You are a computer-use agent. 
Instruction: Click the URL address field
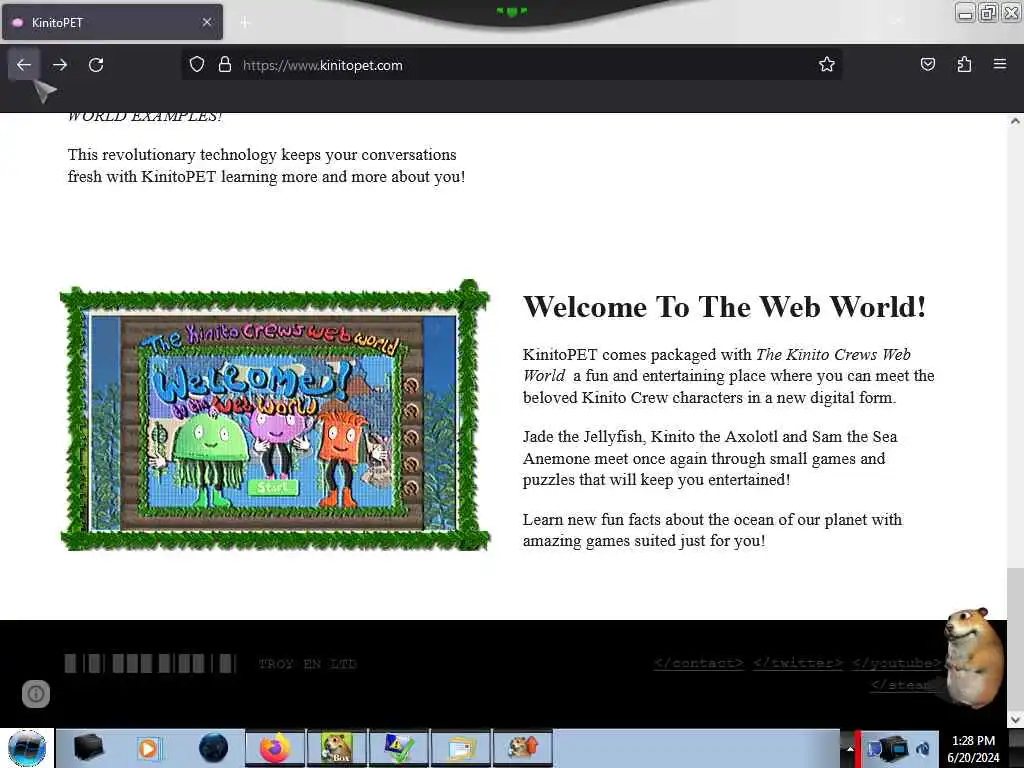tap(511, 65)
